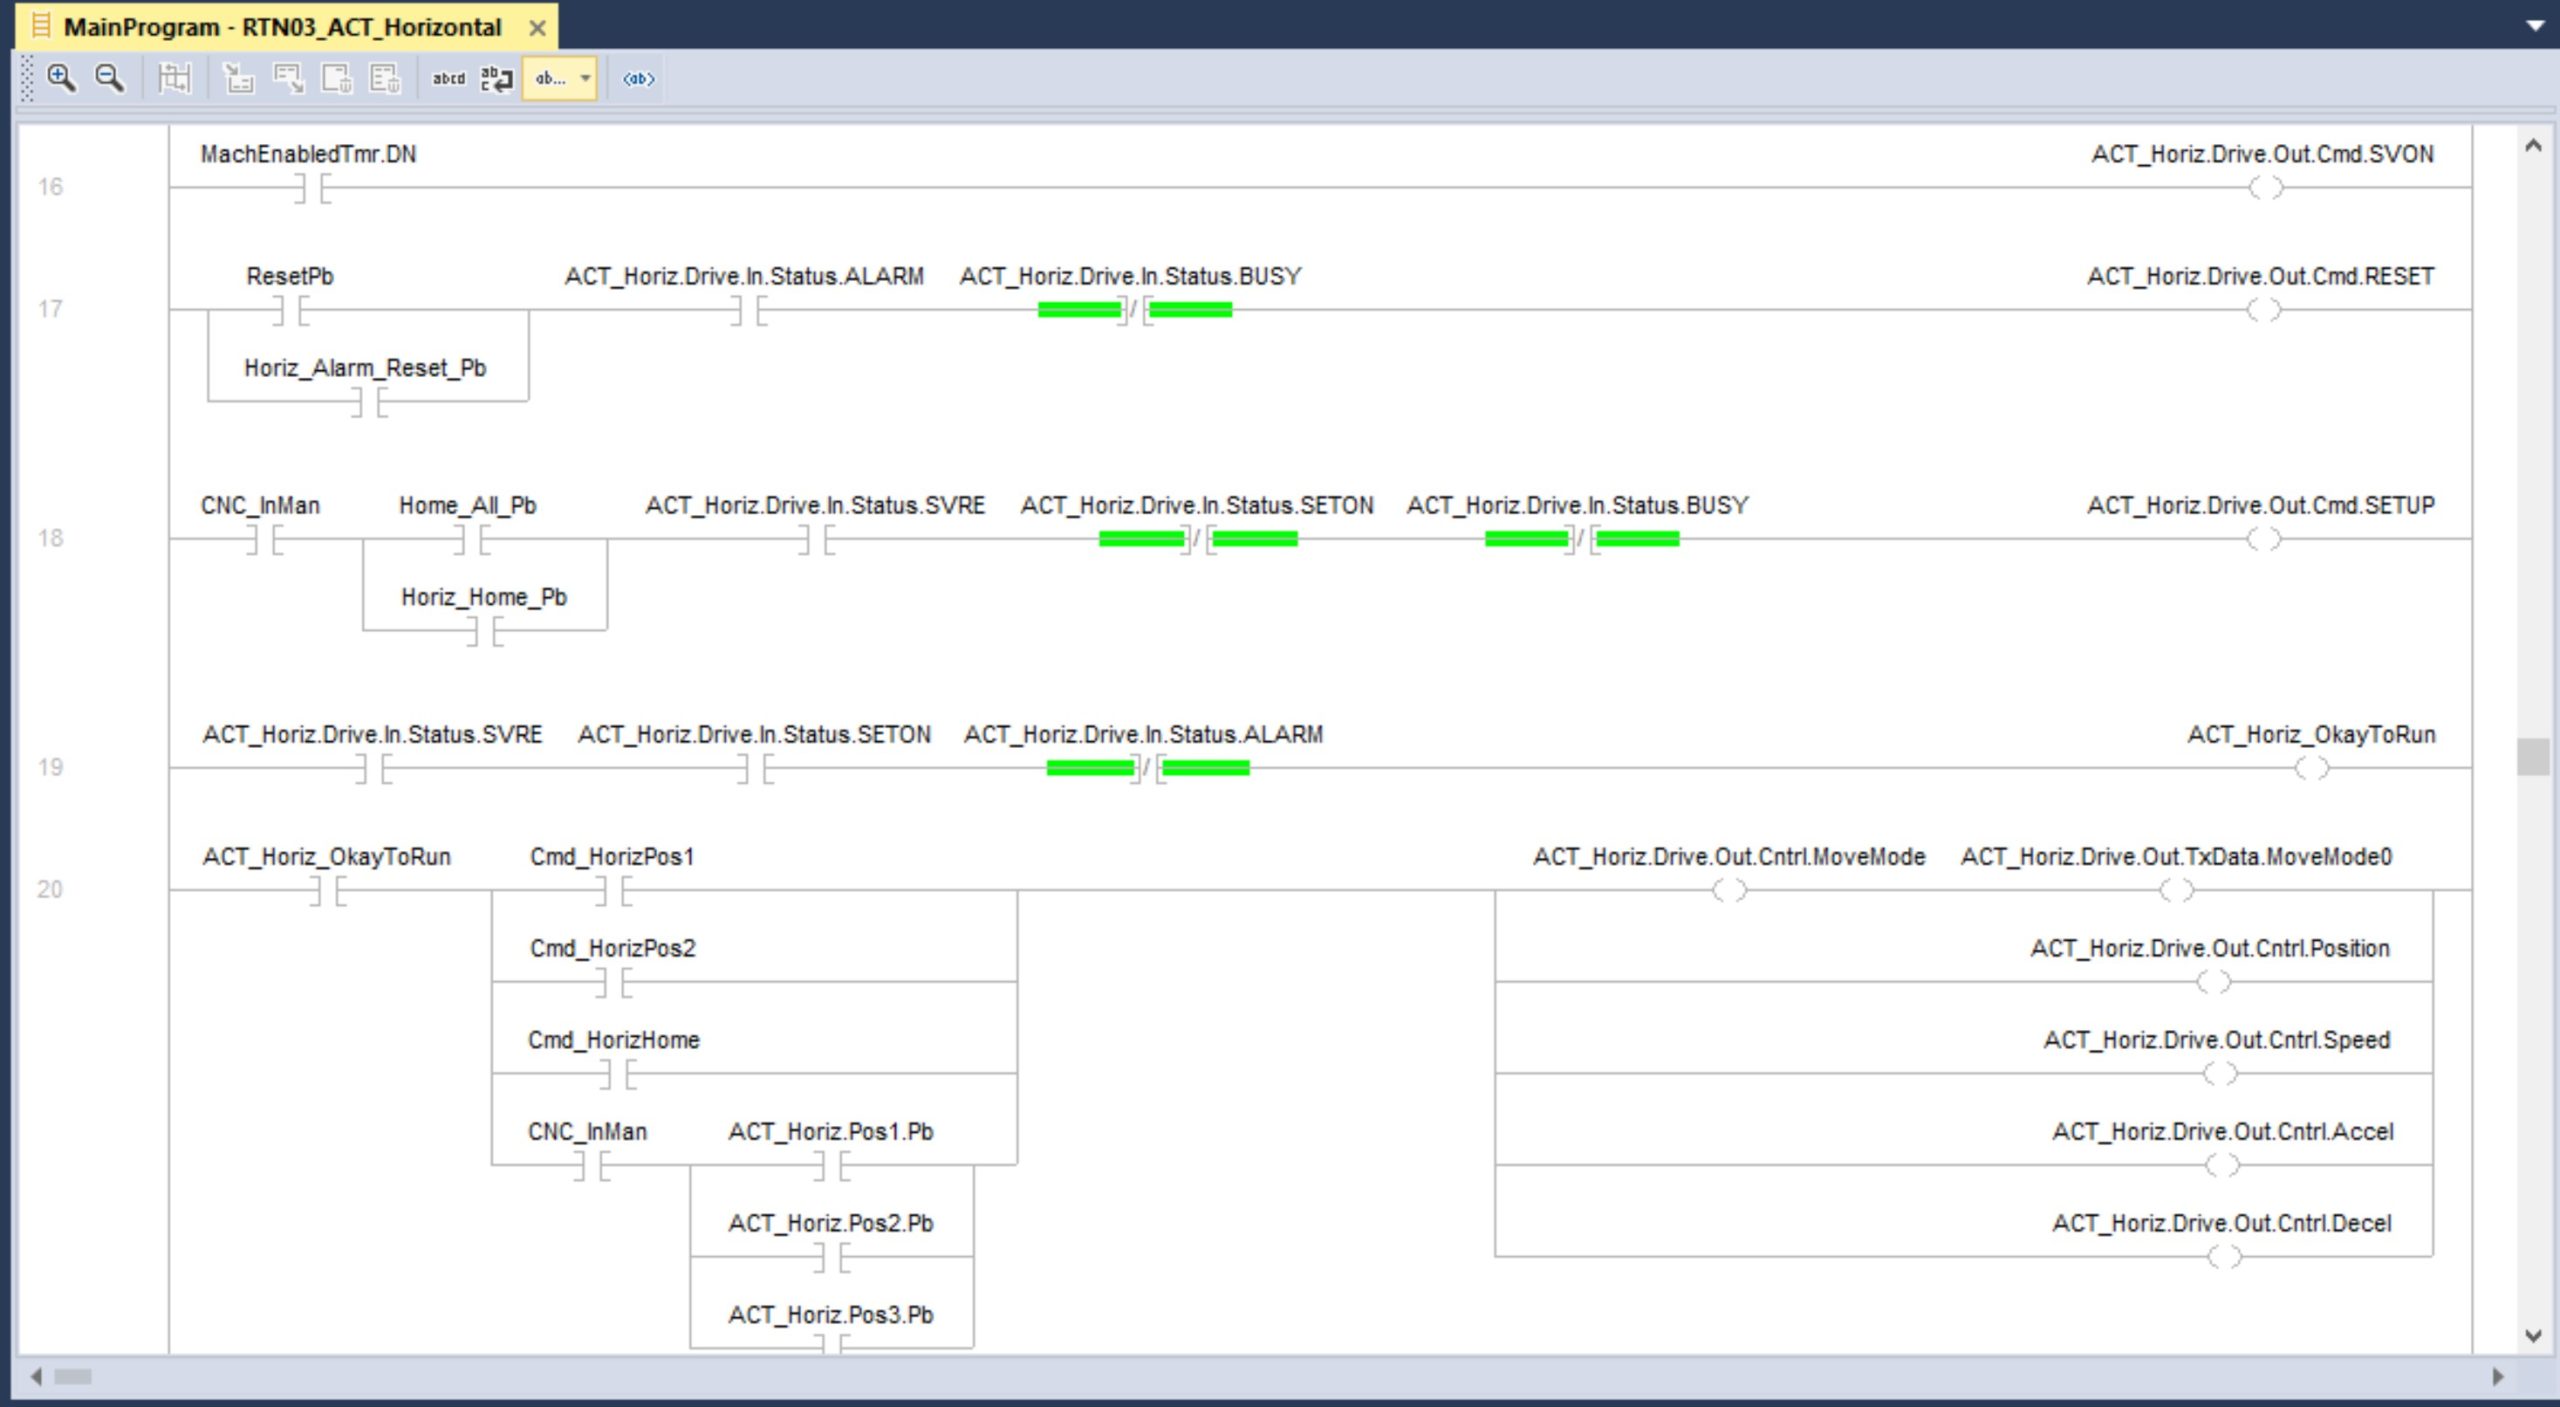Click the abcd text display icon

click(x=448, y=78)
